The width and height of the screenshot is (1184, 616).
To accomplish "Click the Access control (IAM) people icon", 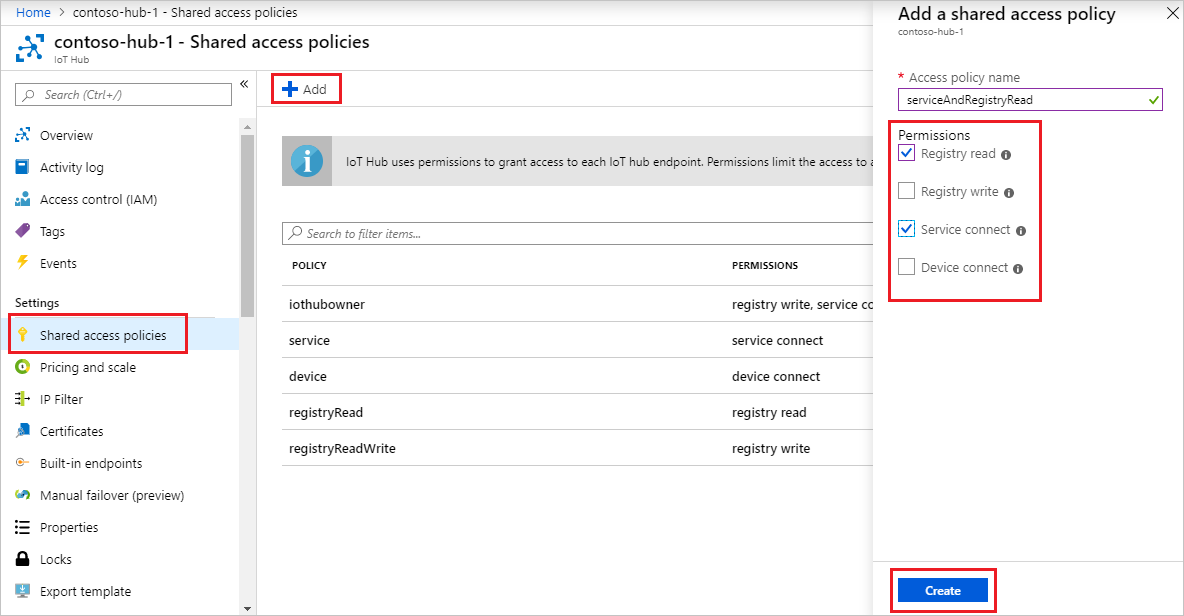I will pyautogui.click(x=23, y=199).
